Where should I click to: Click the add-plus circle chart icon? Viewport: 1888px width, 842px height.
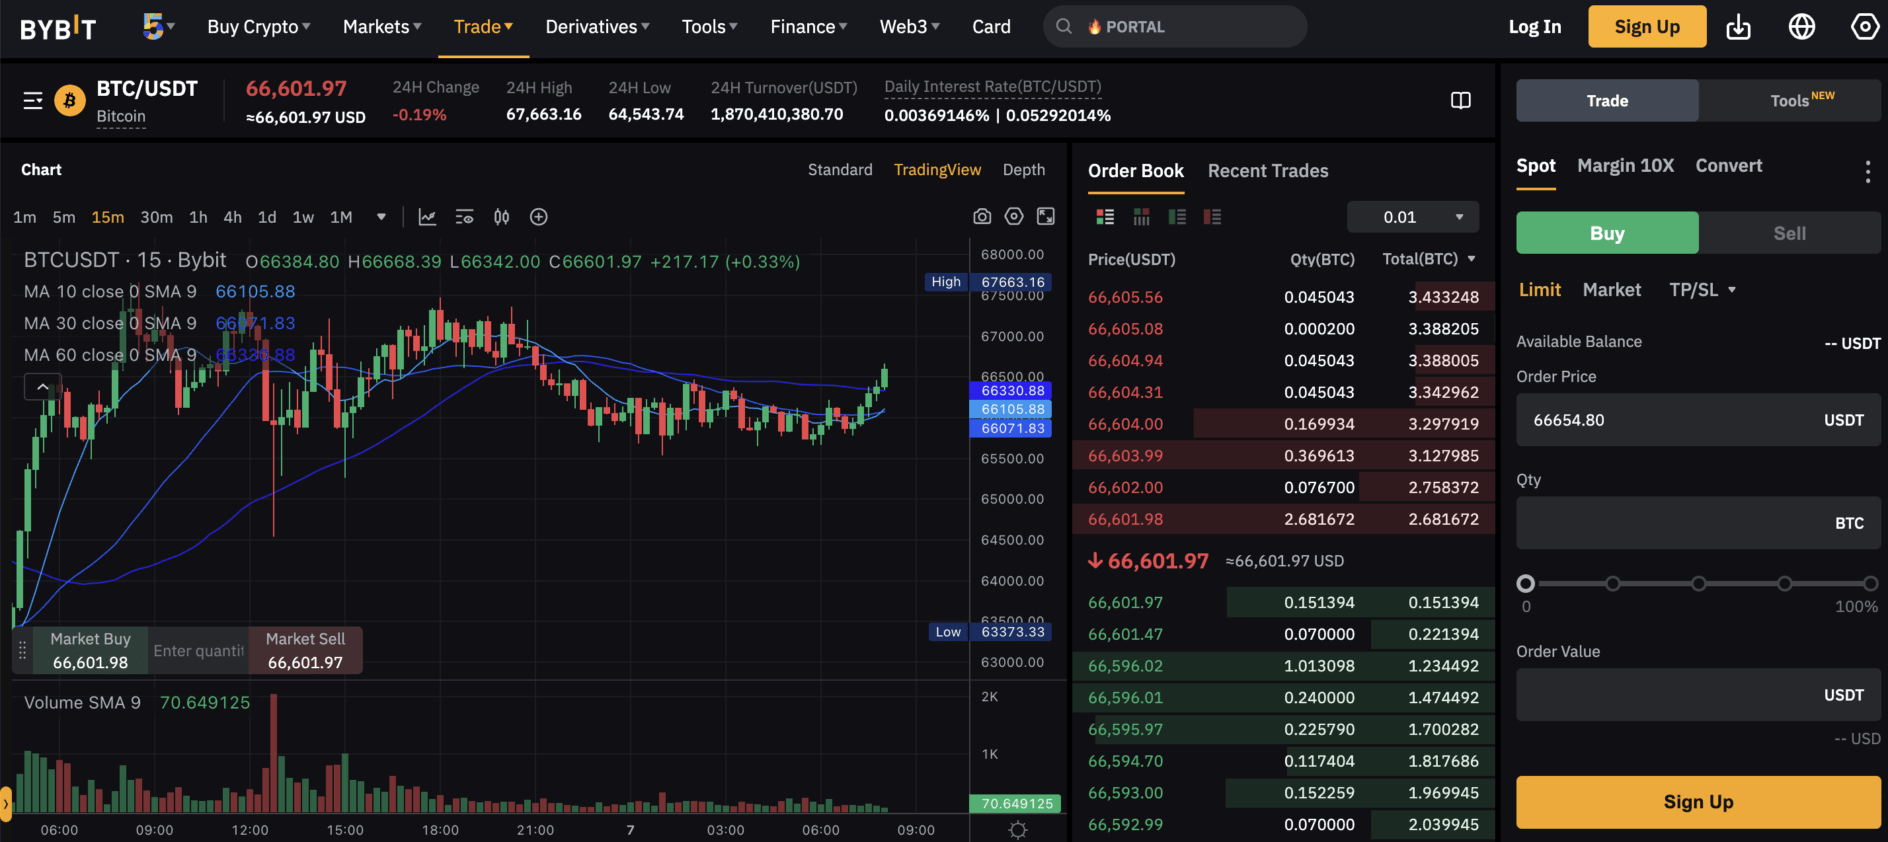(539, 217)
